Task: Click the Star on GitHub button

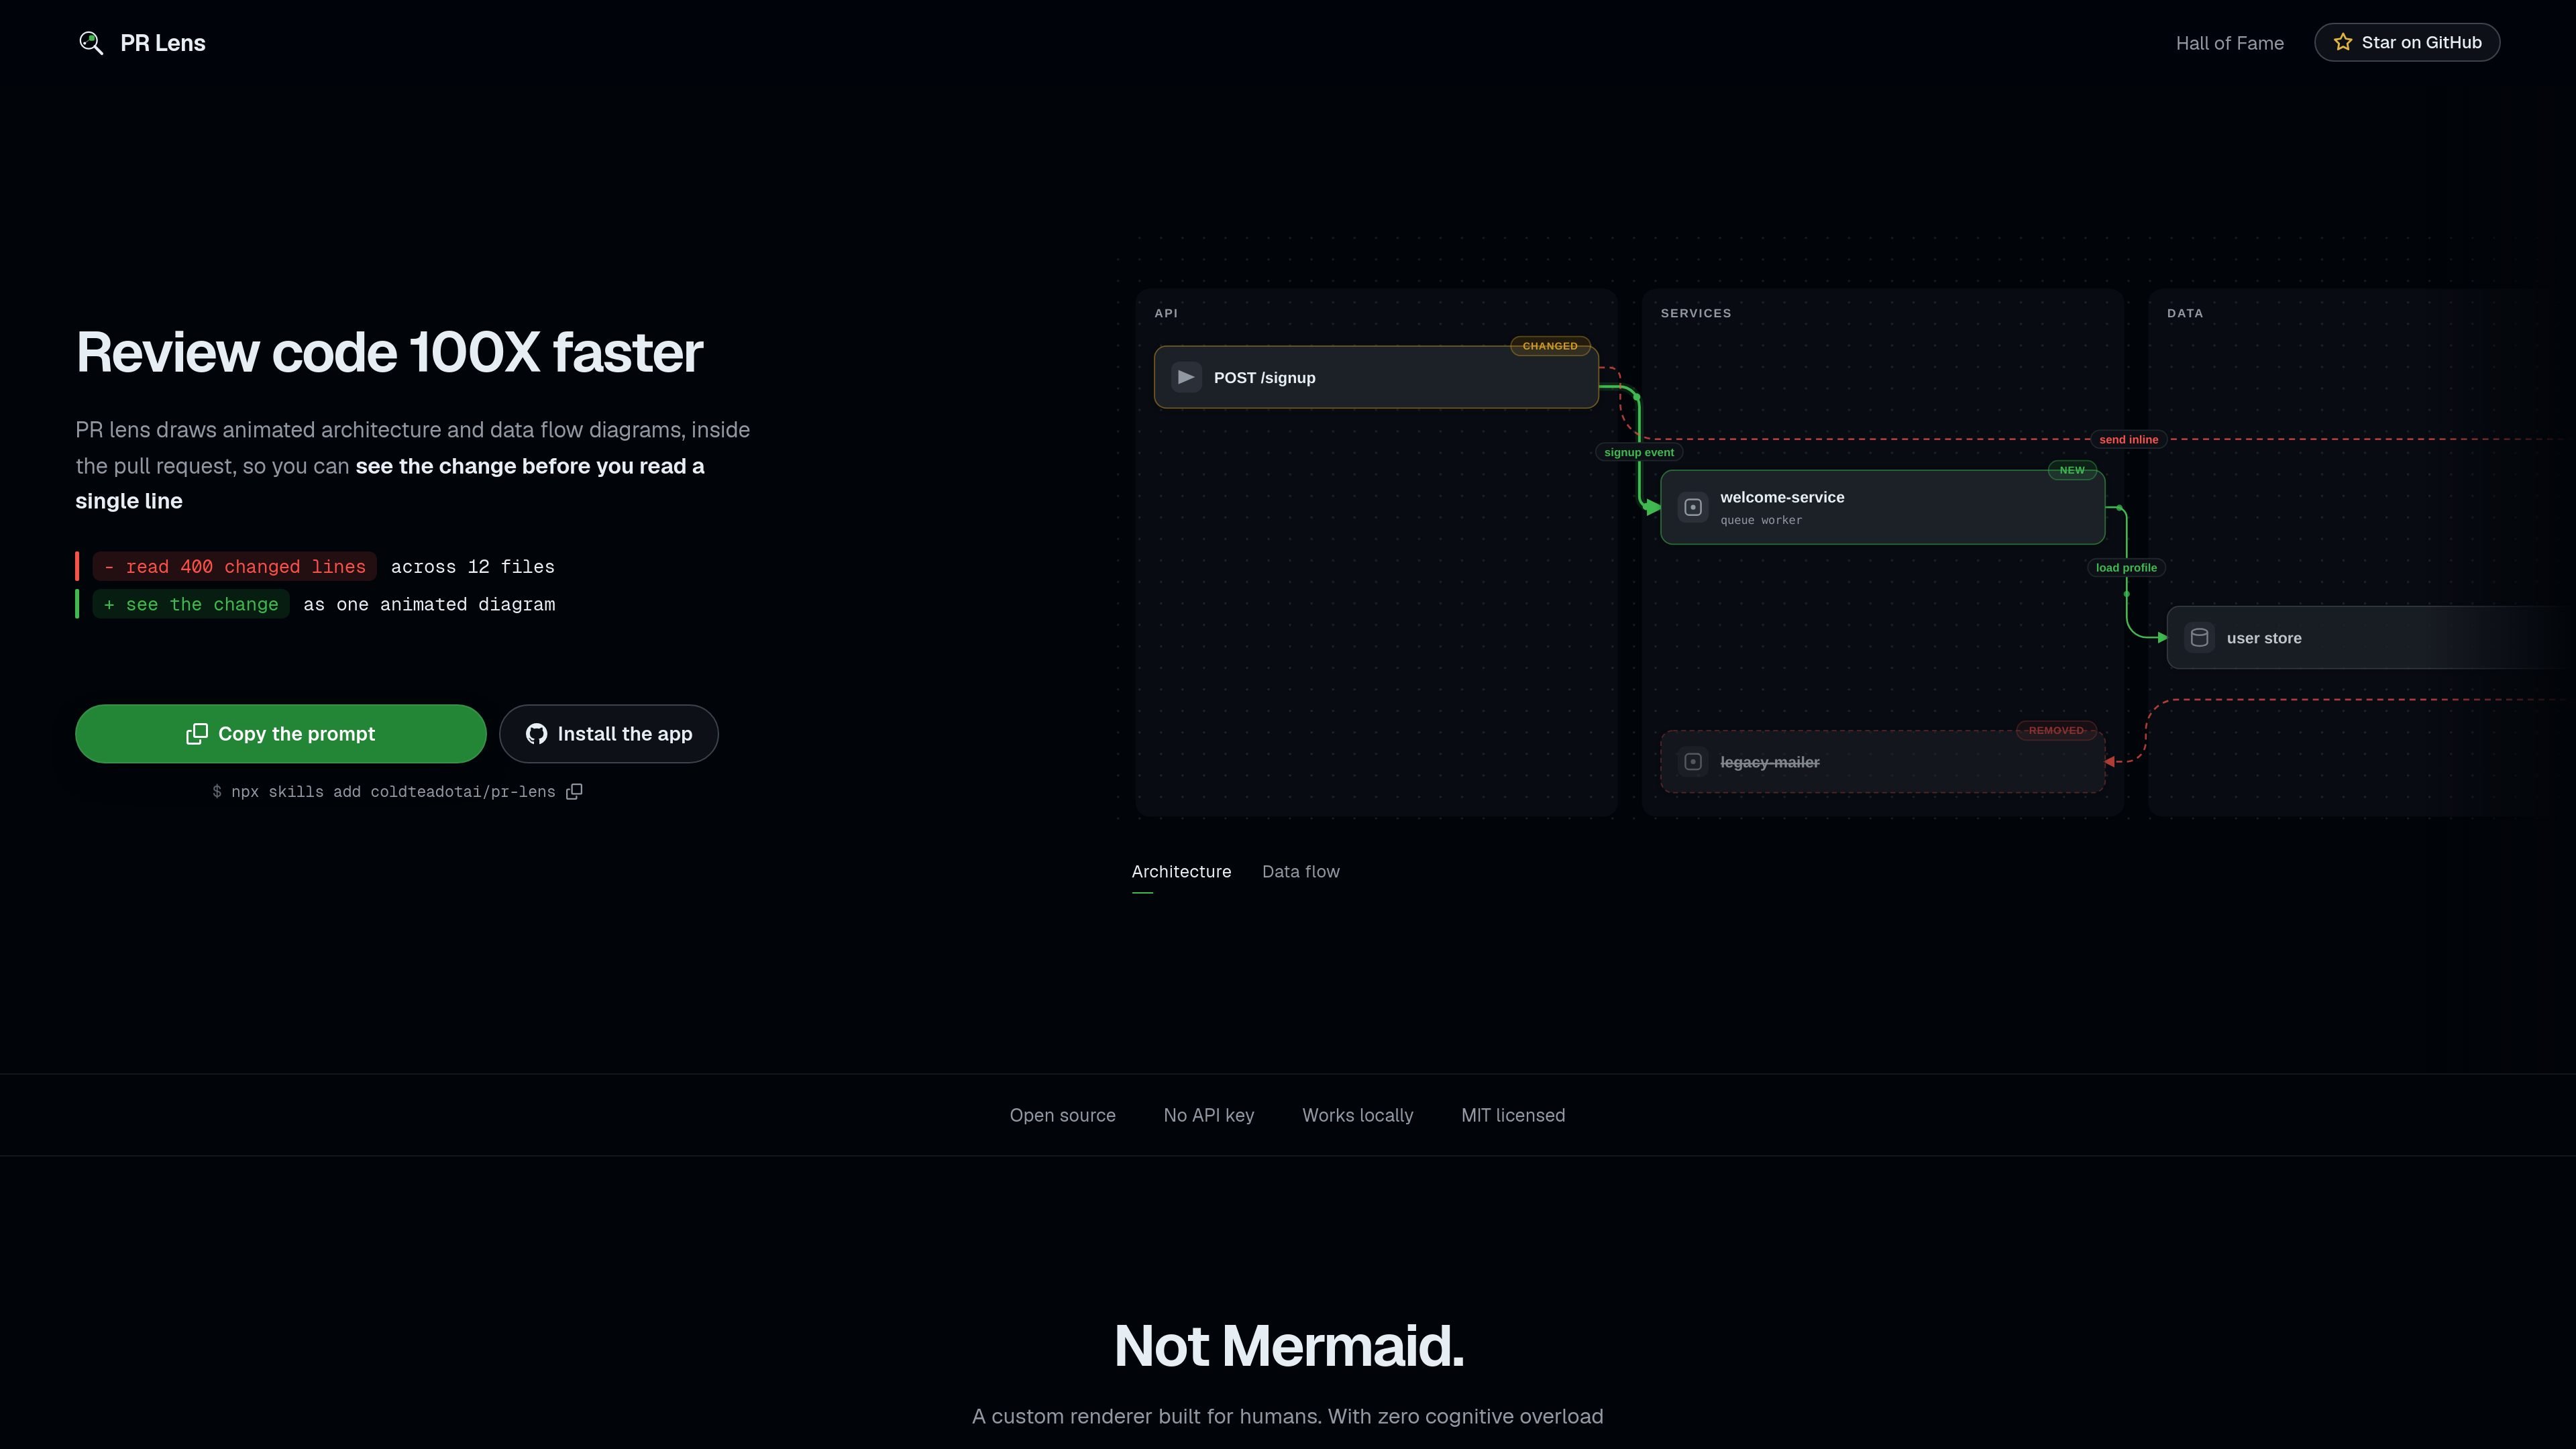Action: click(x=2407, y=42)
